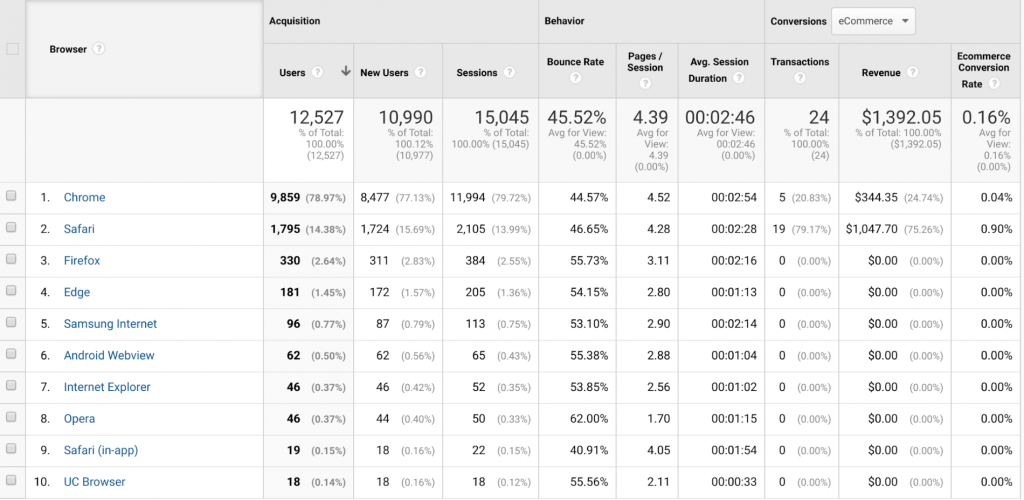
Task: Click Edge pages per session 2.80
Action: (x=658, y=292)
